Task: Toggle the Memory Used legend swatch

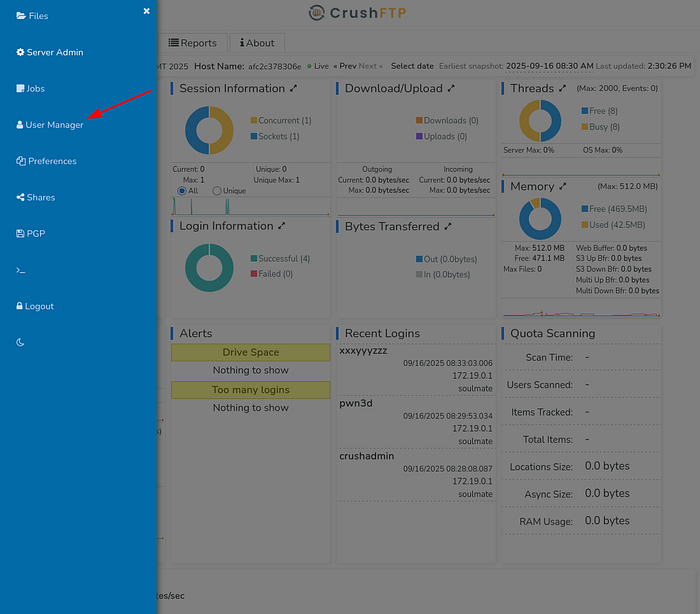Action: point(585,225)
